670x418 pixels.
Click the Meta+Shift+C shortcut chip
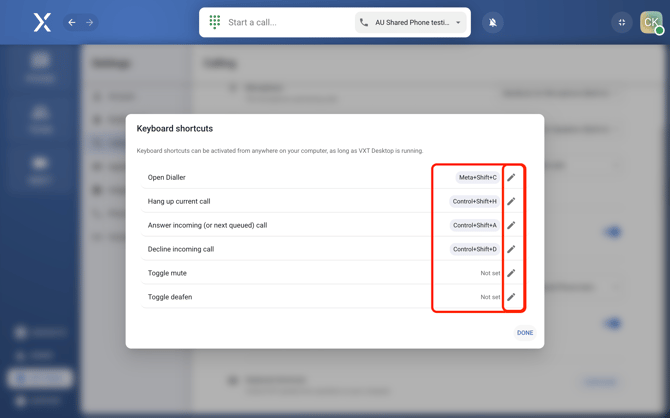coord(478,177)
